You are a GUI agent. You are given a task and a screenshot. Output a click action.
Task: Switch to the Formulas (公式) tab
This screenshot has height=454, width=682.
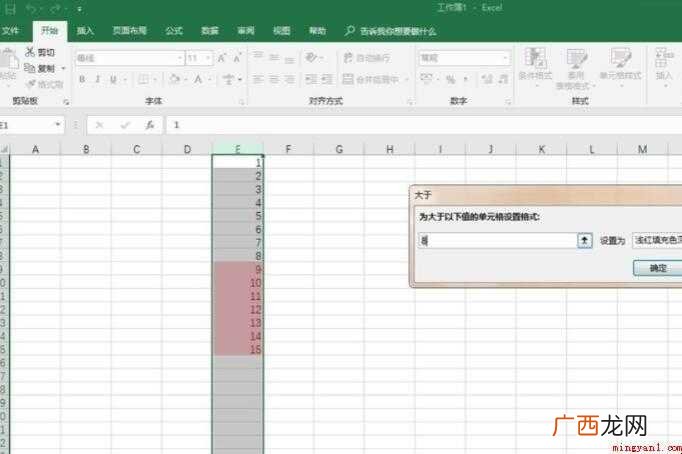click(x=174, y=30)
